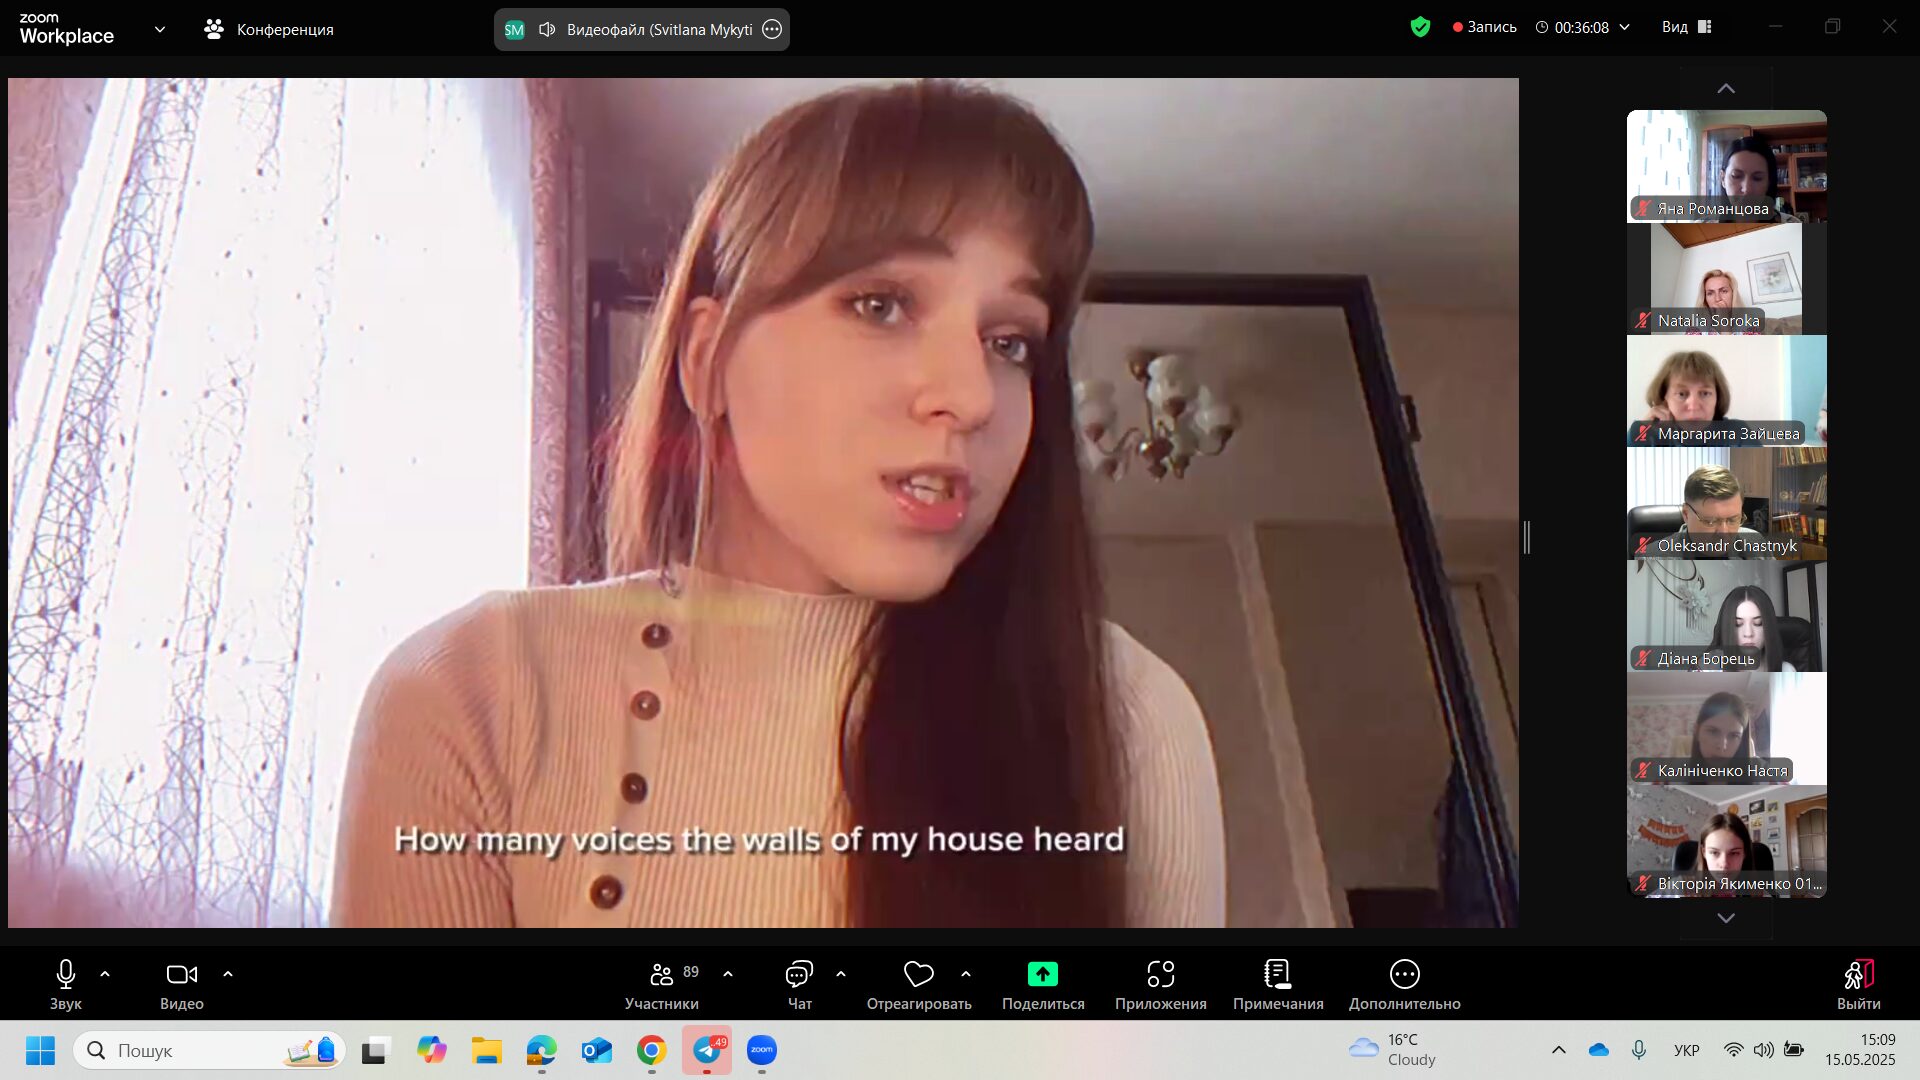The width and height of the screenshot is (1920, 1080).
Task: Expand audio settings arrow next to microphone
Action: tap(105, 973)
